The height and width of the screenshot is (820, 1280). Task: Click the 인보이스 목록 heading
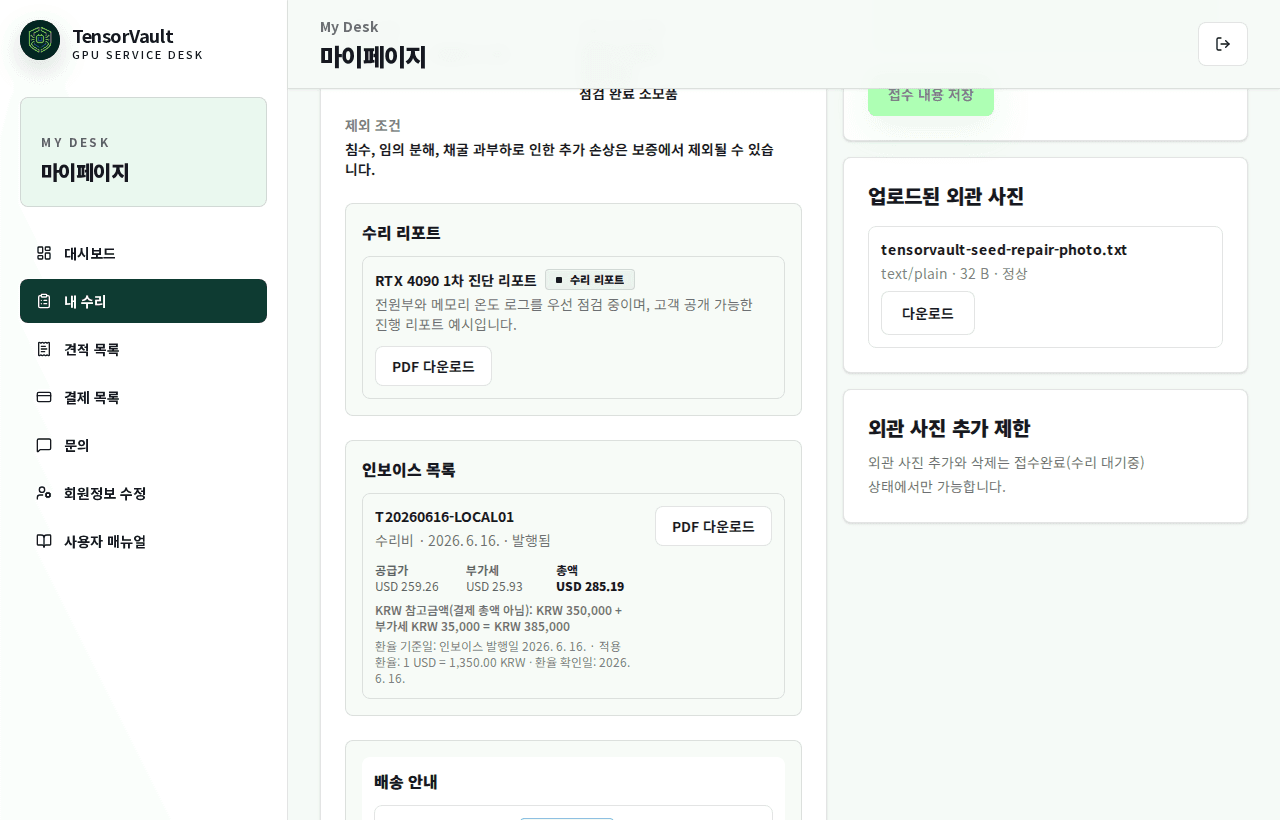tap(409, 470)
